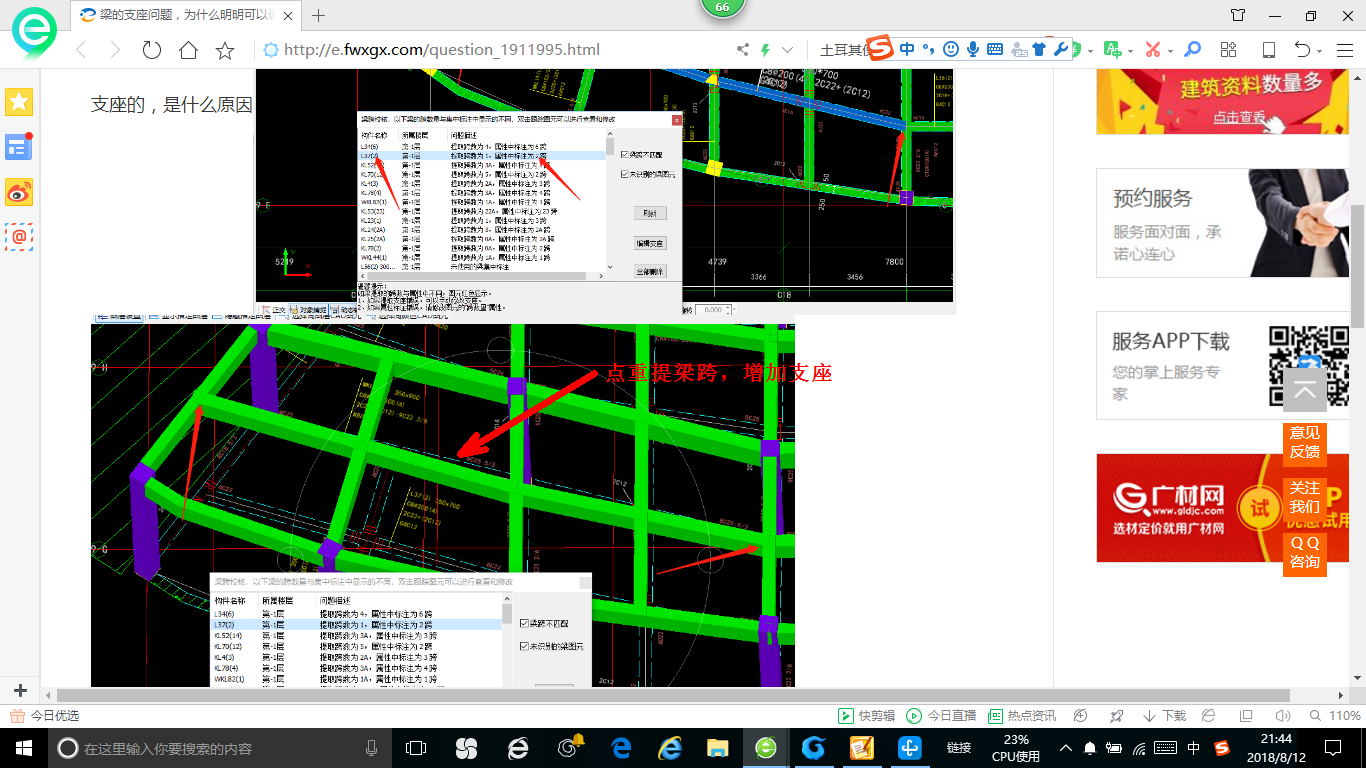Toggle the Sogou 中 Chinese input mode
Screen dimensions: 1366x768
907,48
